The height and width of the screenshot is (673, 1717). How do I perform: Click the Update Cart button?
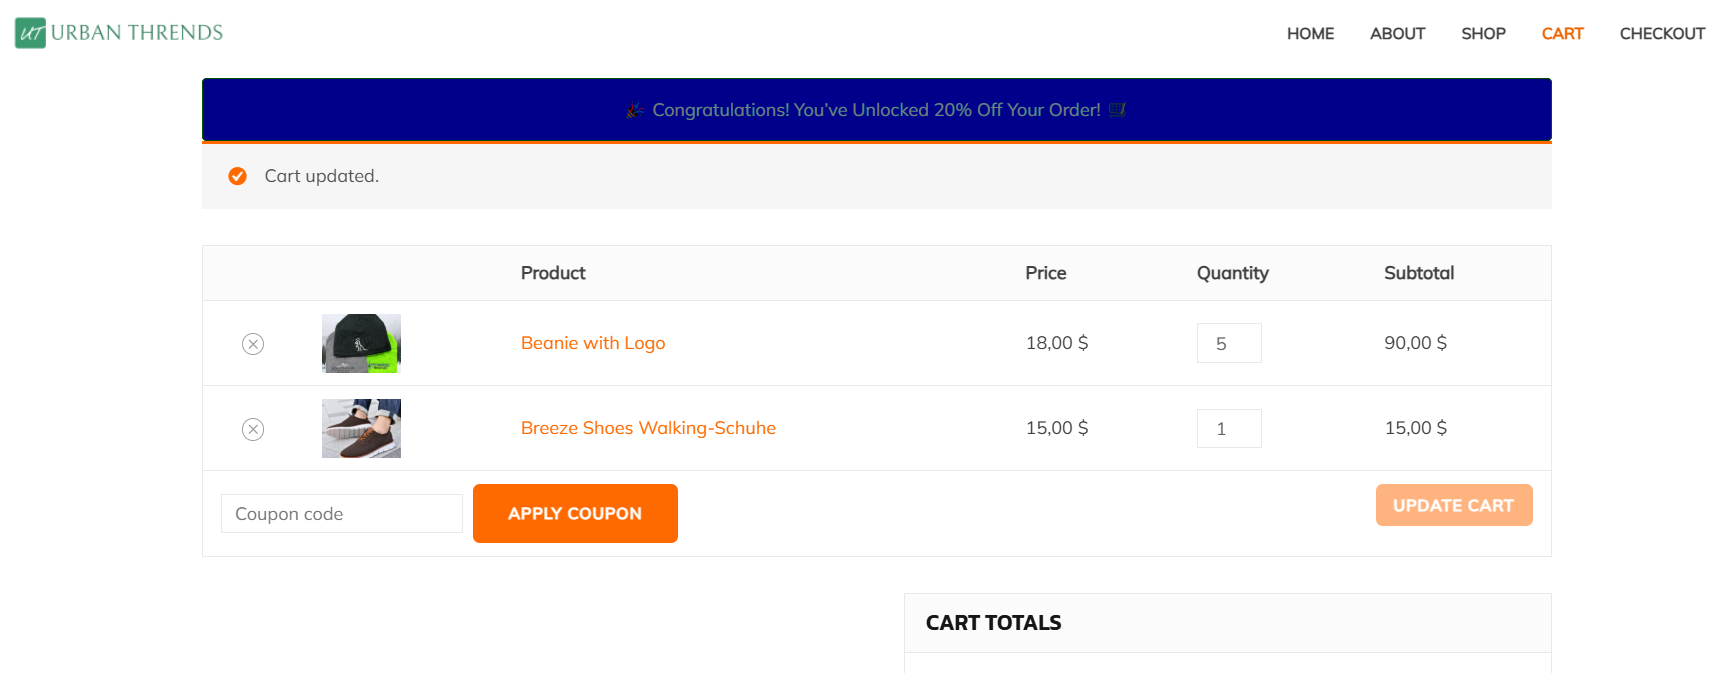(1454, 505)
